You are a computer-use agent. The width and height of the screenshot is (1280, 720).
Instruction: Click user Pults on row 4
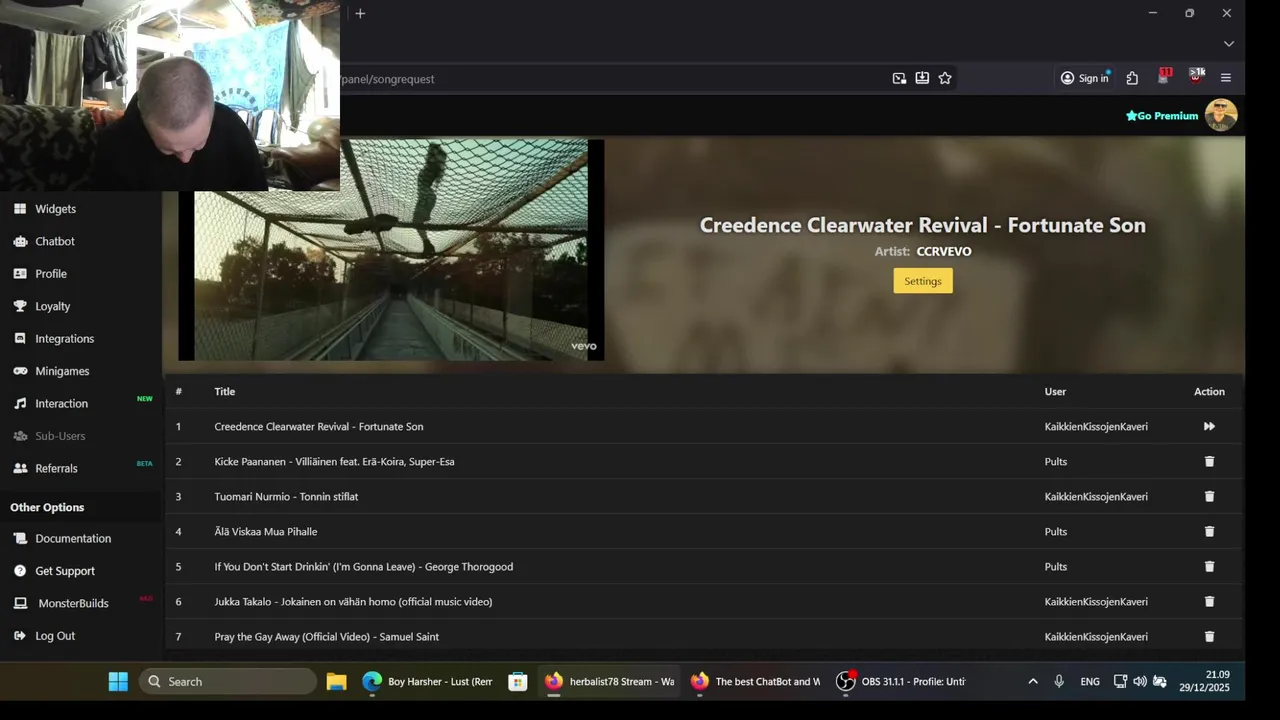coord(1056,531)
